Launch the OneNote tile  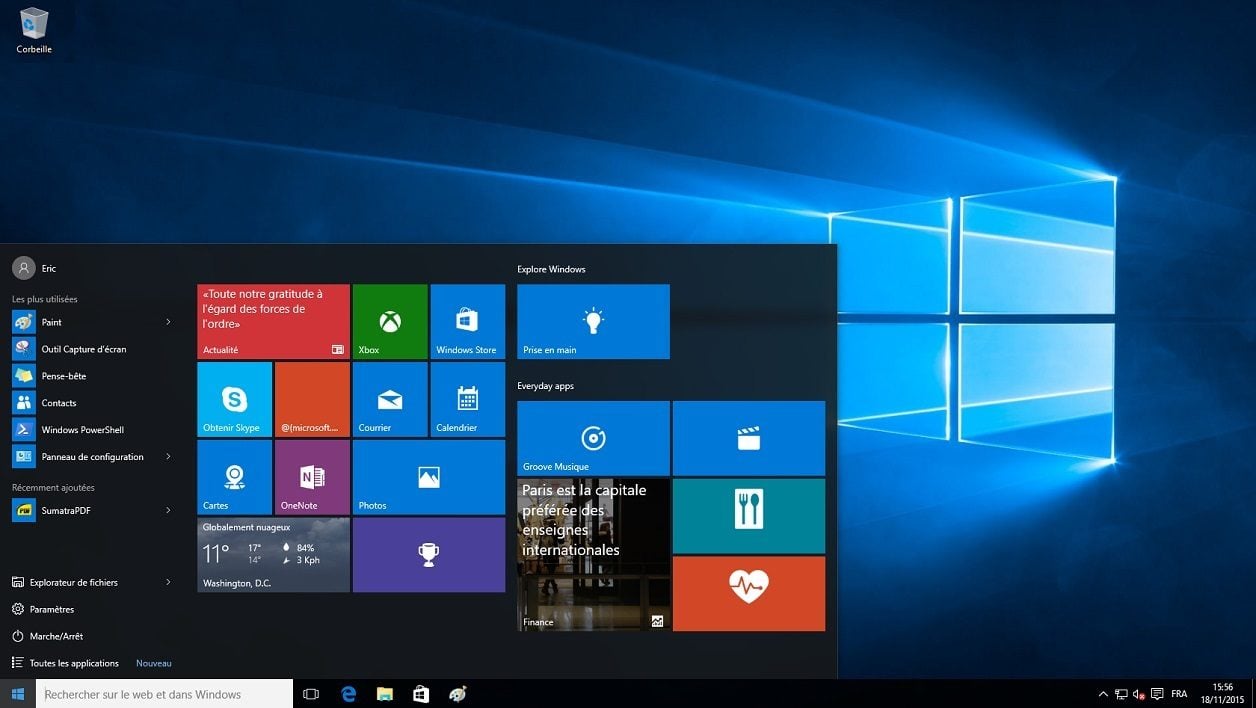(x=312, y=477)
